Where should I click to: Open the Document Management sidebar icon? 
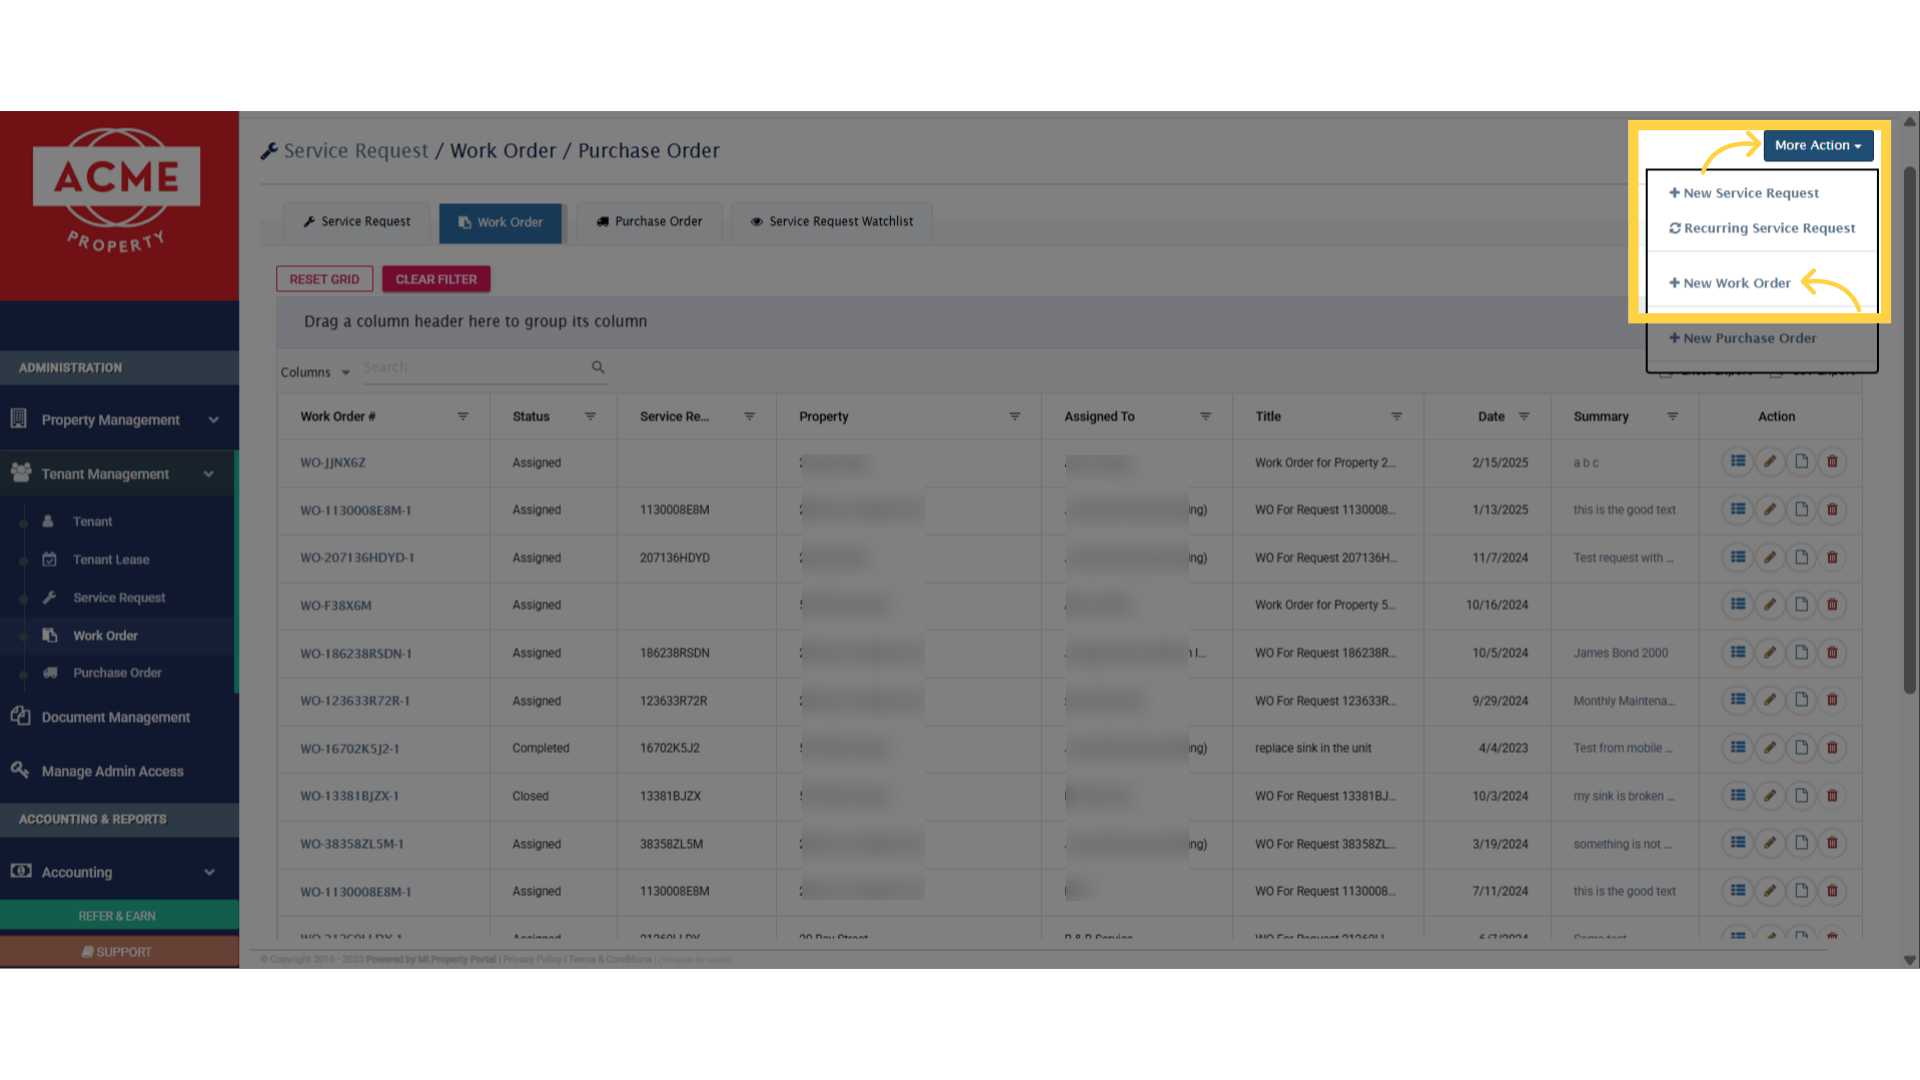21,716
